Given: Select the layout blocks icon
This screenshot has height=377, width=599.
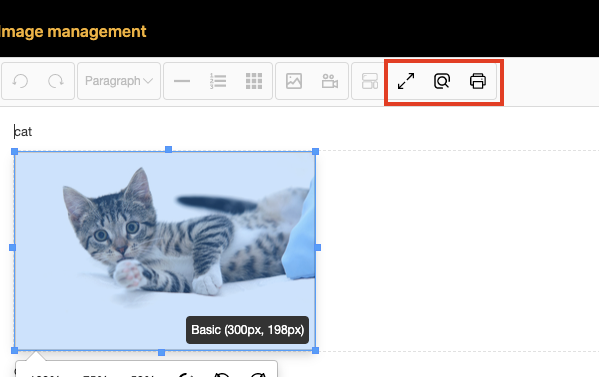Looking at the screenshot, I should (x=369, y=81).
